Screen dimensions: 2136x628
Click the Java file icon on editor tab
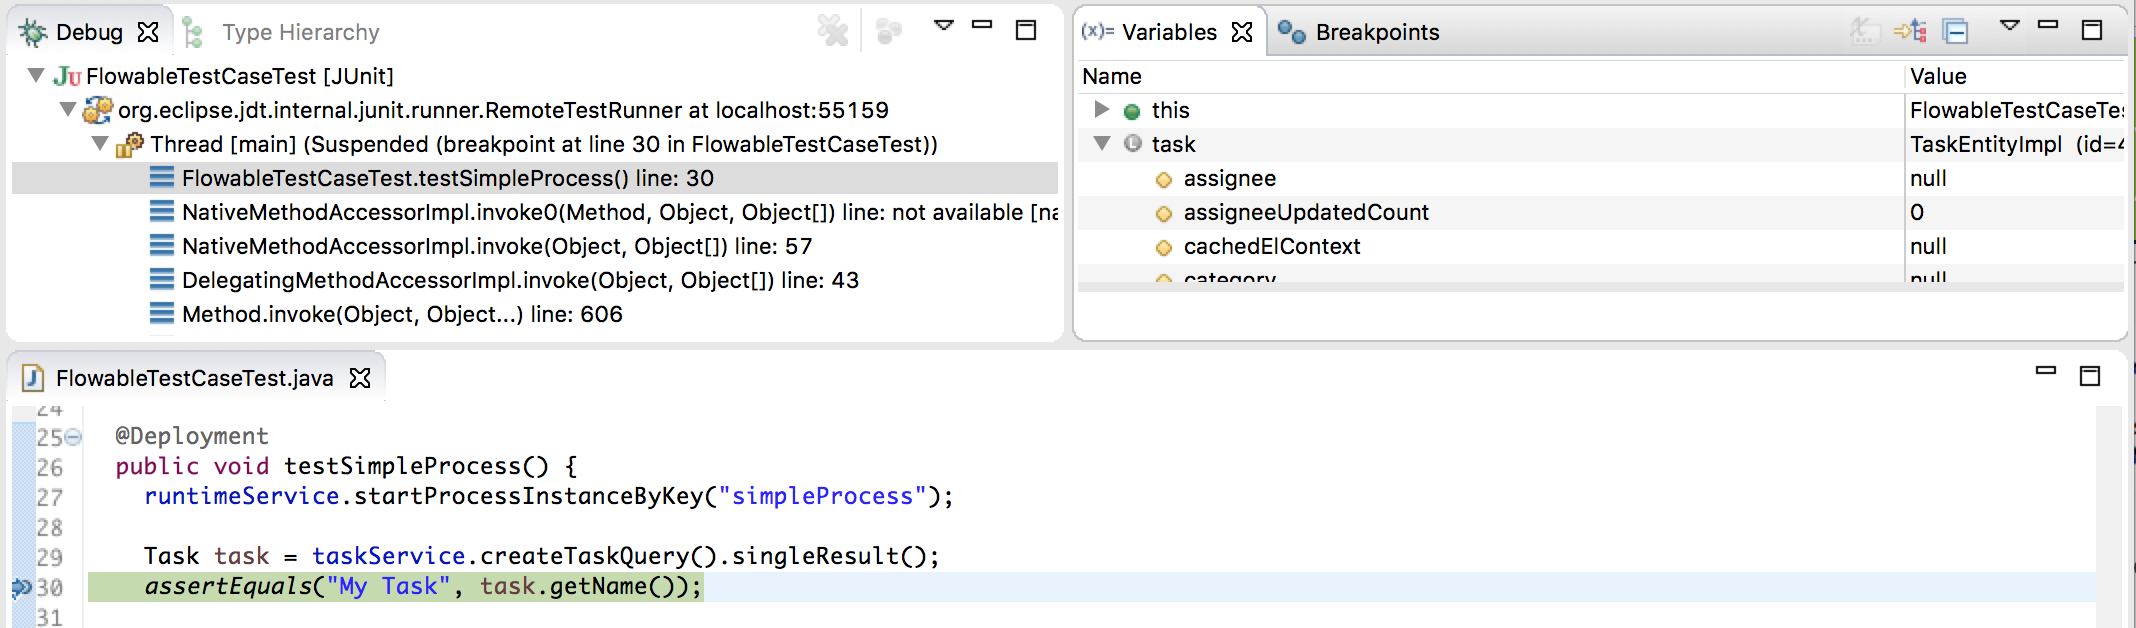coord(33,378)
